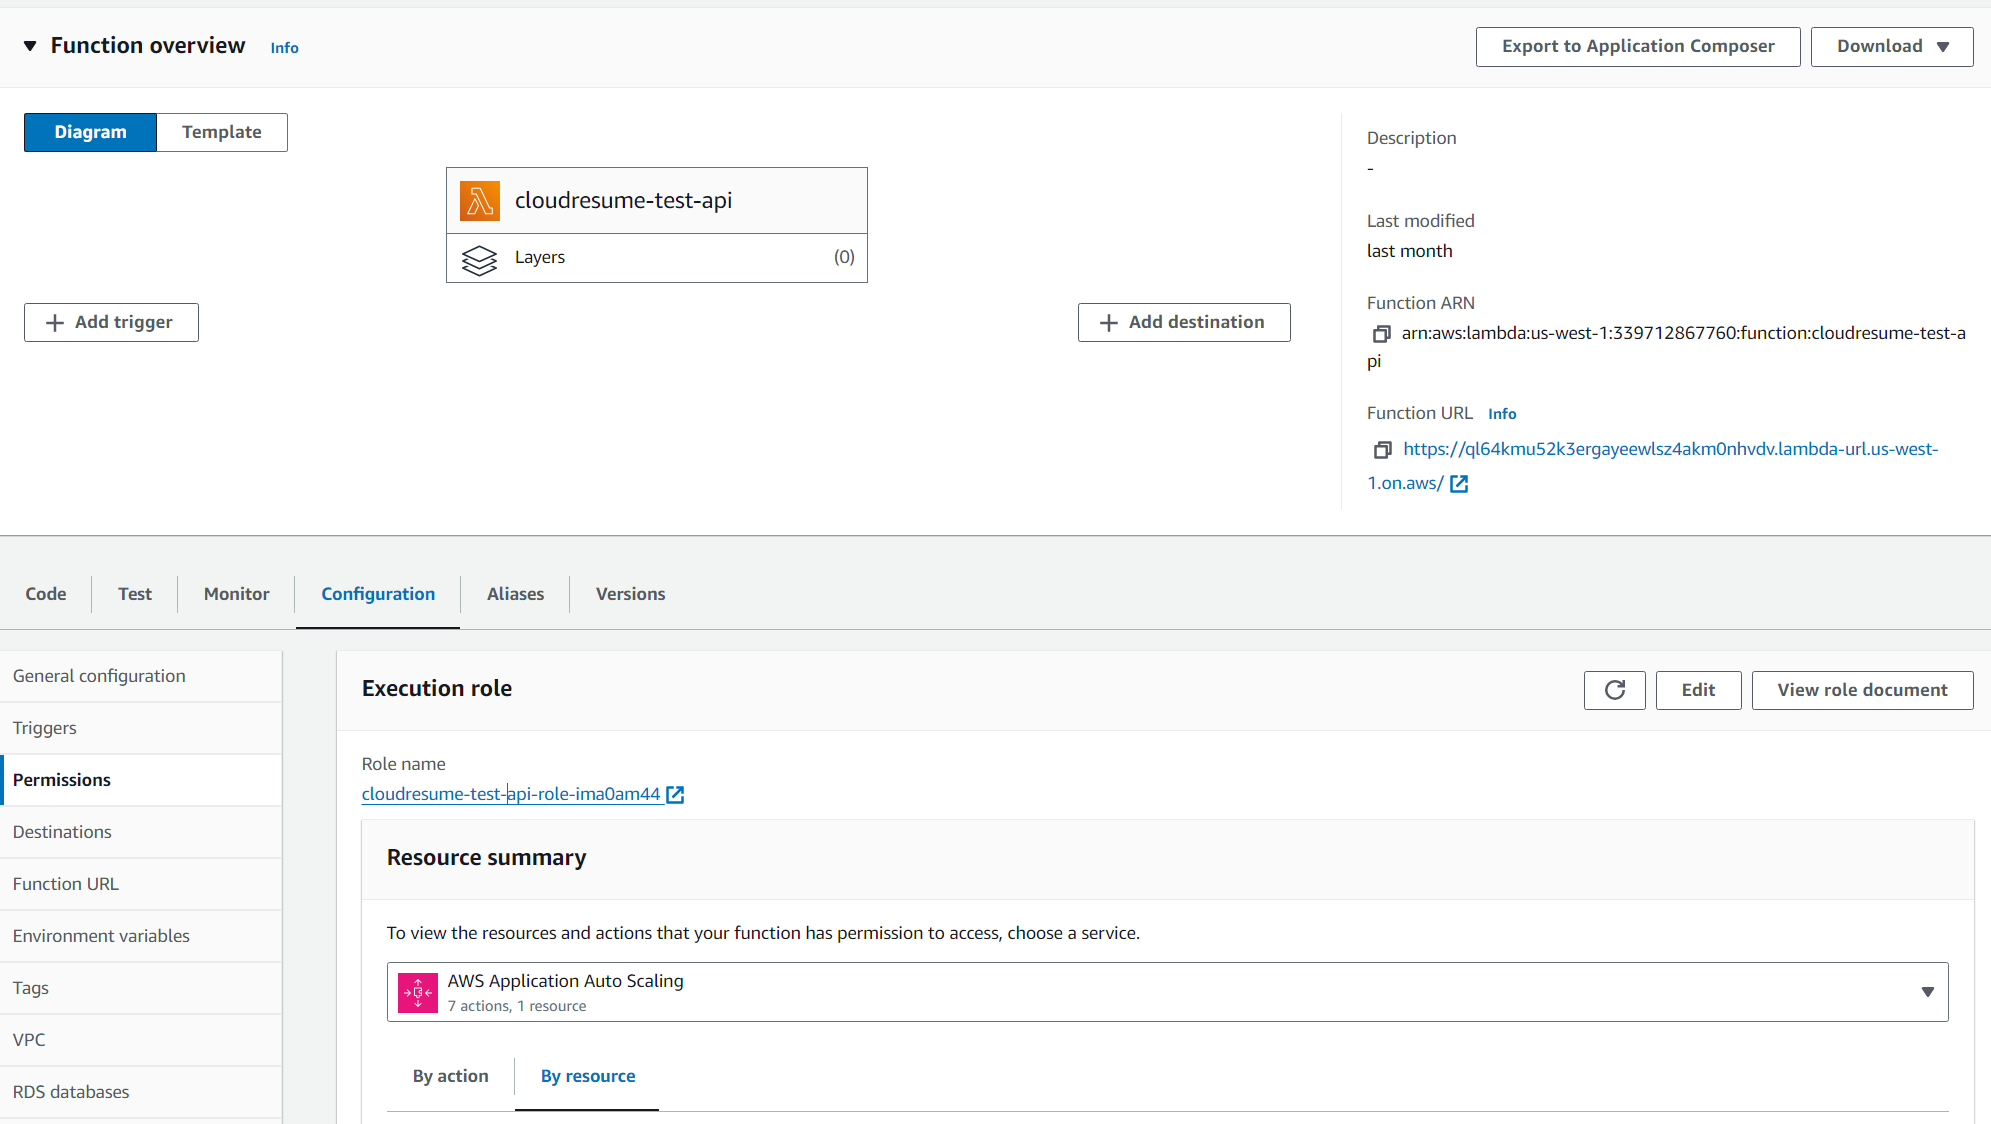1991x1124 pixels.
Task: Click the Add trigger button
Action: coord(111,322)
